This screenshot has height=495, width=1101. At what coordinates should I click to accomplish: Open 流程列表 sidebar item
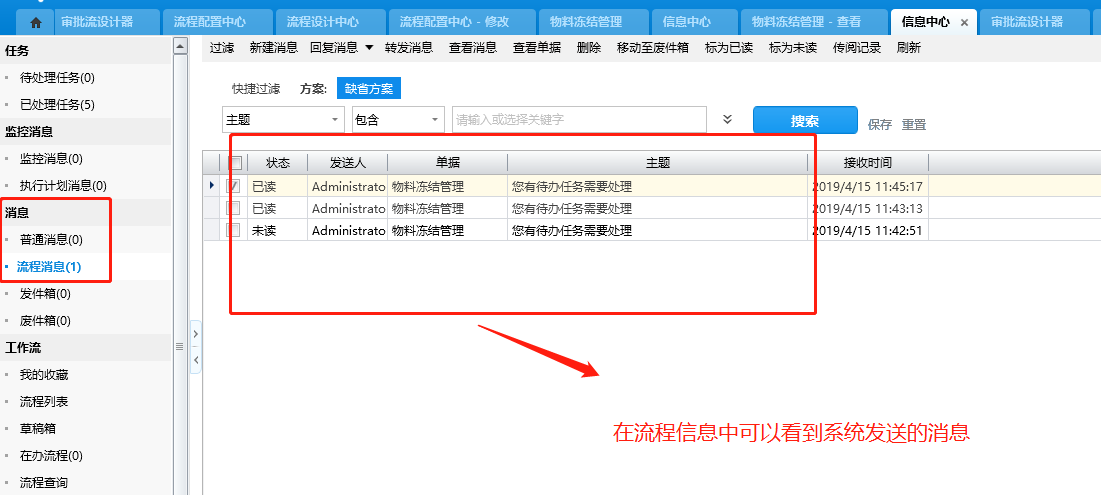[x=44, y=402]
